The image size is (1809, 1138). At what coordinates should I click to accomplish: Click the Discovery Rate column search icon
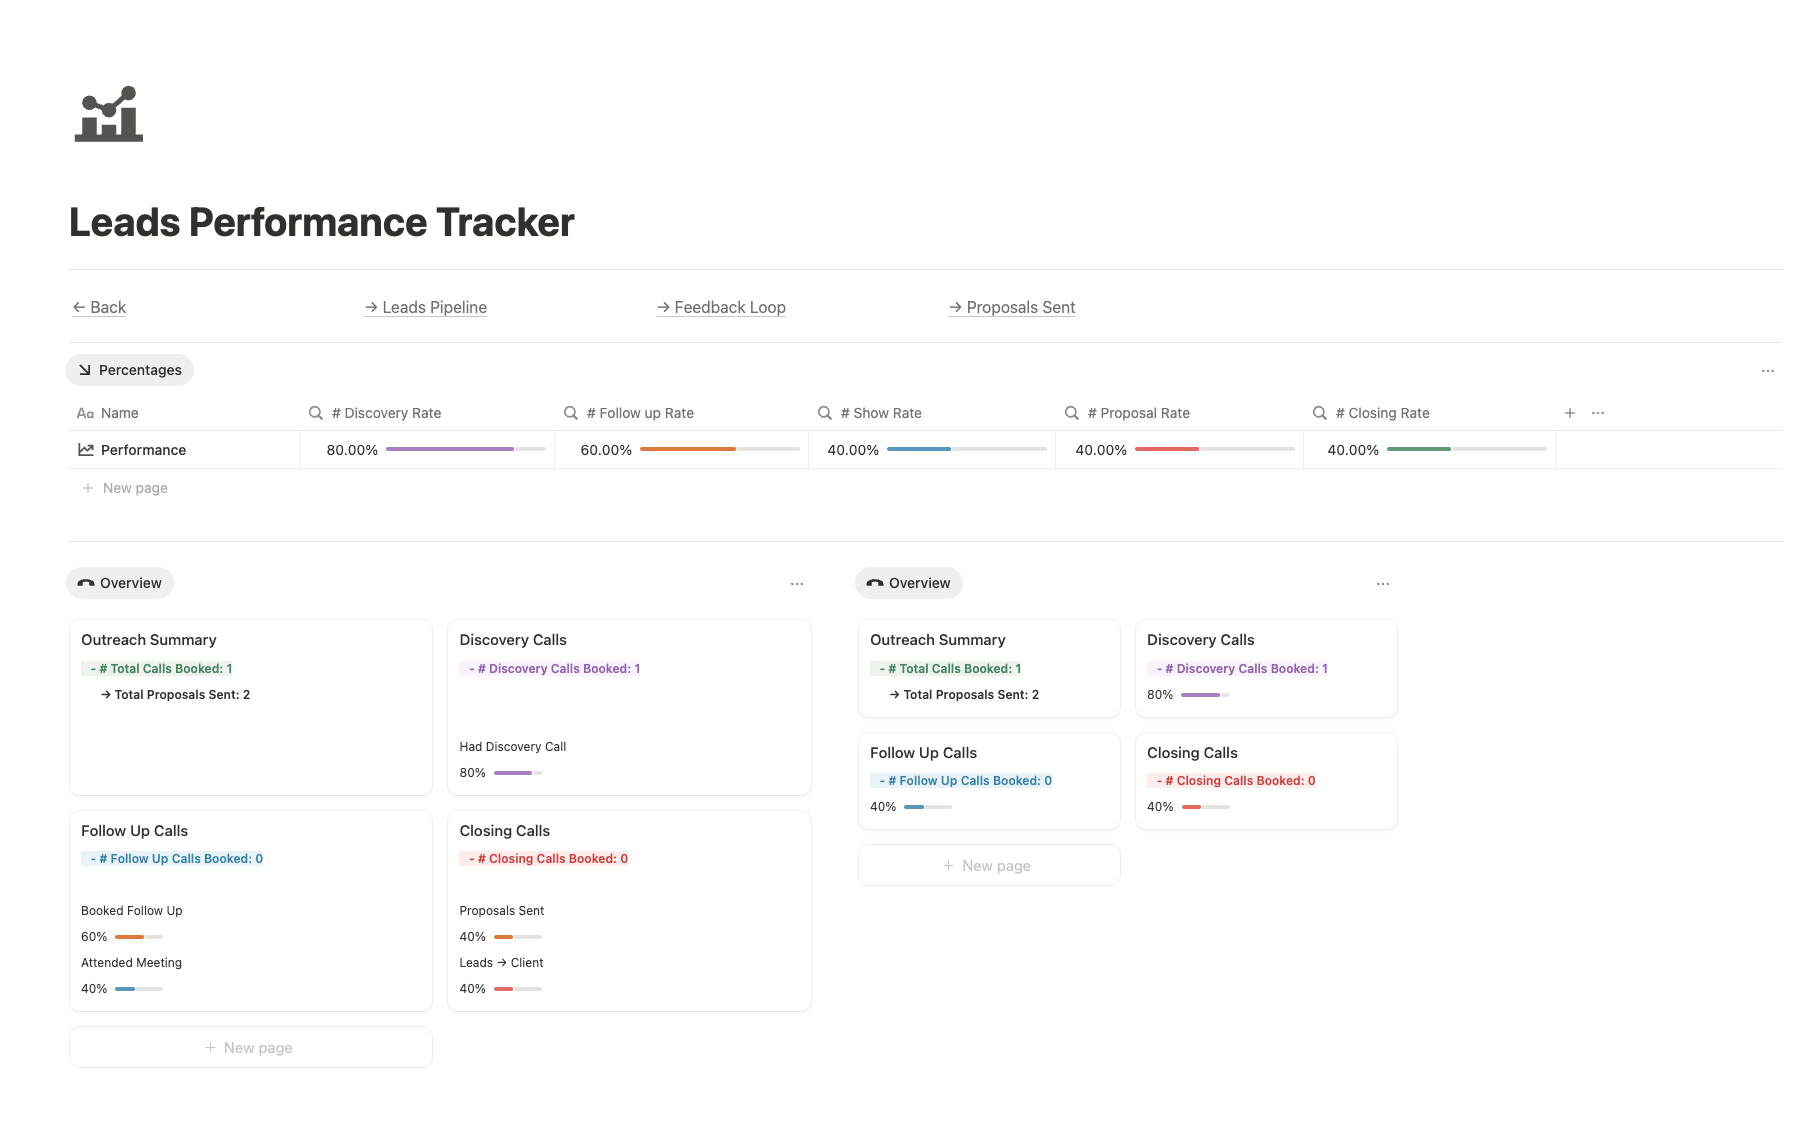coord(316,413)
